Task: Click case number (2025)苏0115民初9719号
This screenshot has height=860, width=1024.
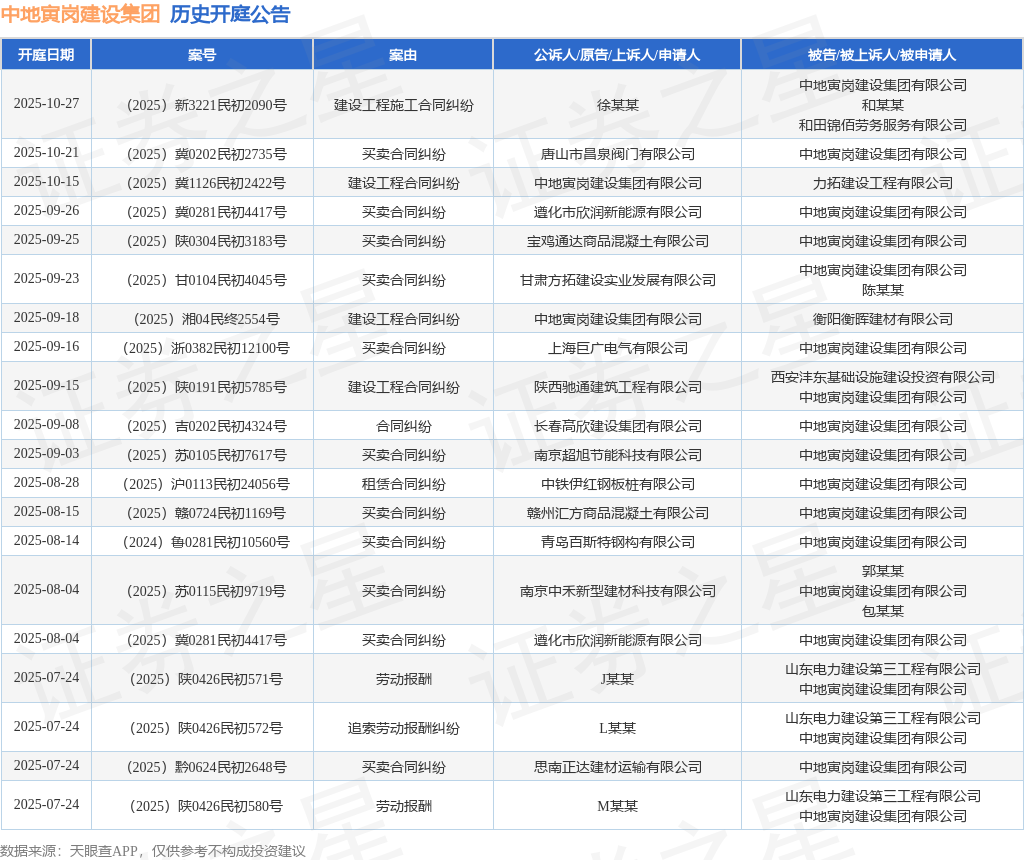Action: (206, 591)
